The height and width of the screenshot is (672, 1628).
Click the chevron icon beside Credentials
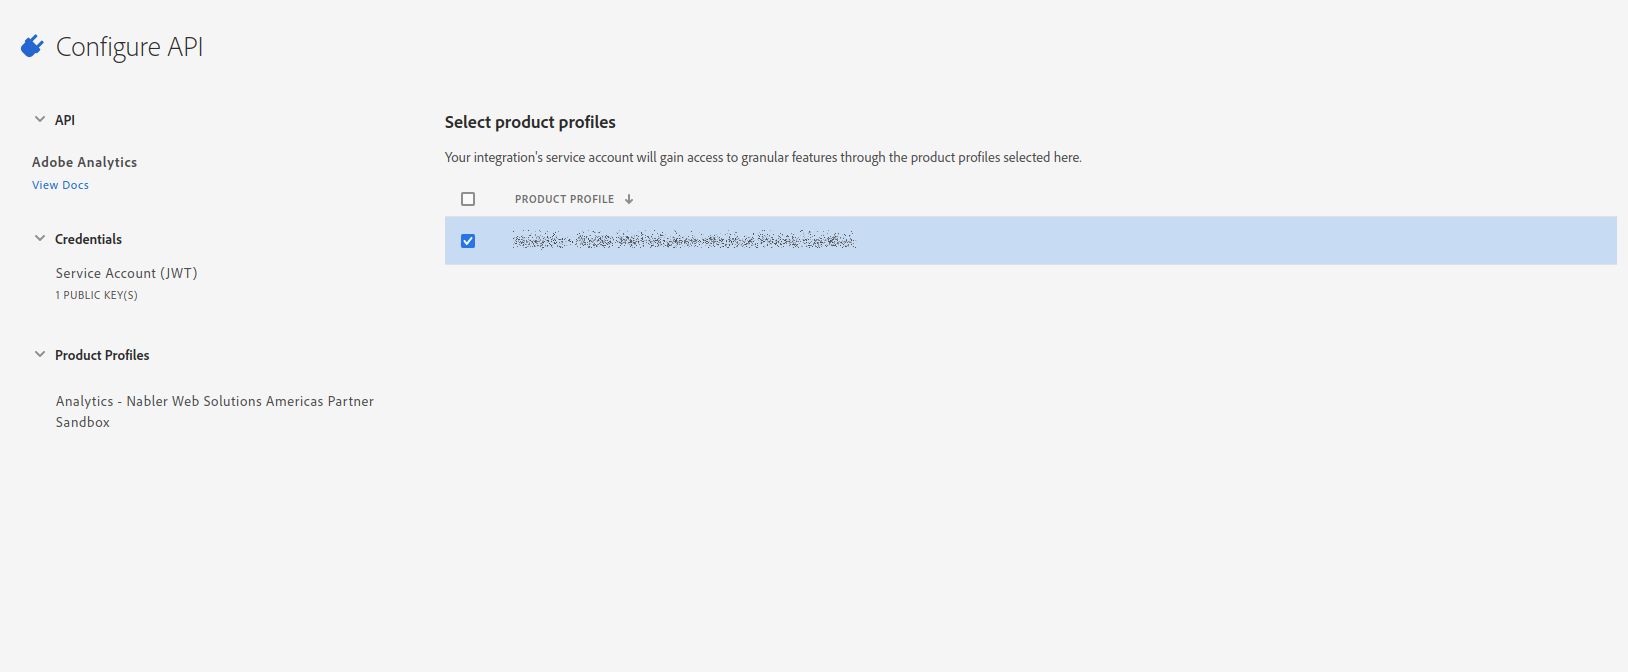(38, 237)
